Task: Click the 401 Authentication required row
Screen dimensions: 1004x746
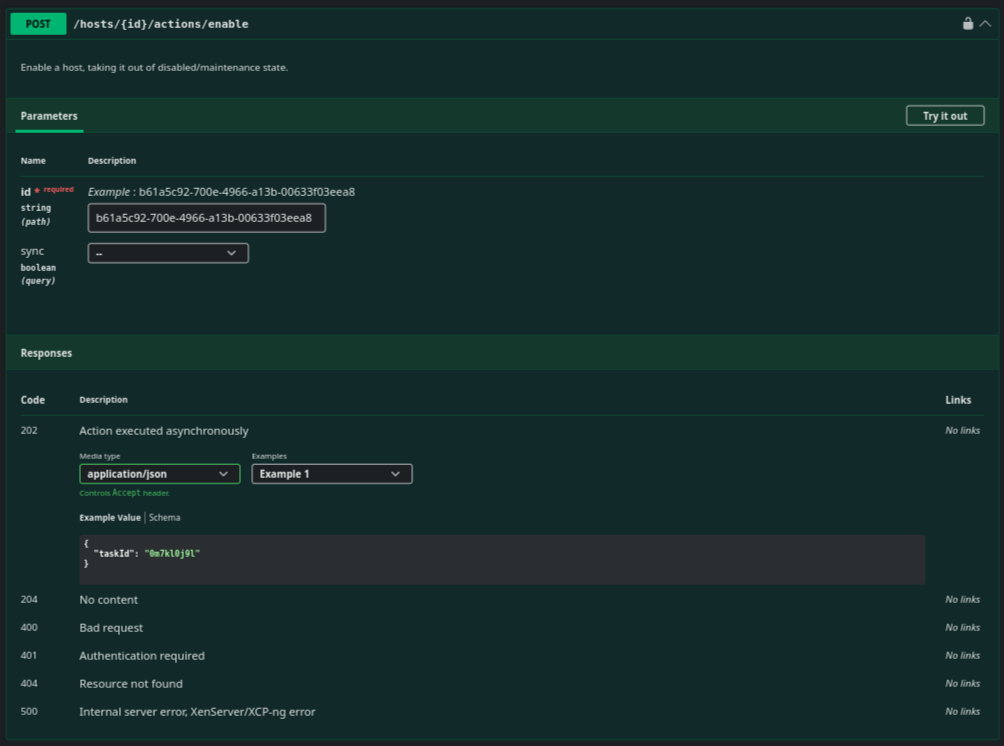Action: pyautogui.click(x=142, y=656)
